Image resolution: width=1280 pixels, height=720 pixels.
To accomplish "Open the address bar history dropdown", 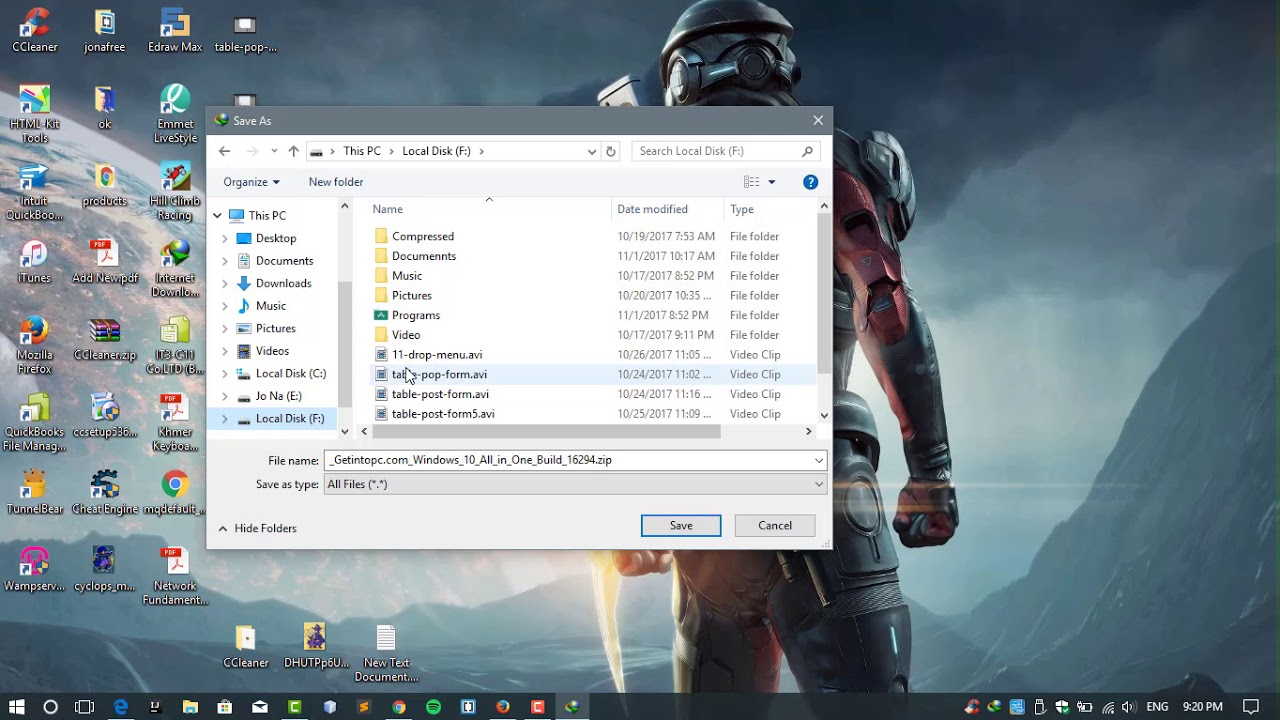I will [x=592, y=151].
